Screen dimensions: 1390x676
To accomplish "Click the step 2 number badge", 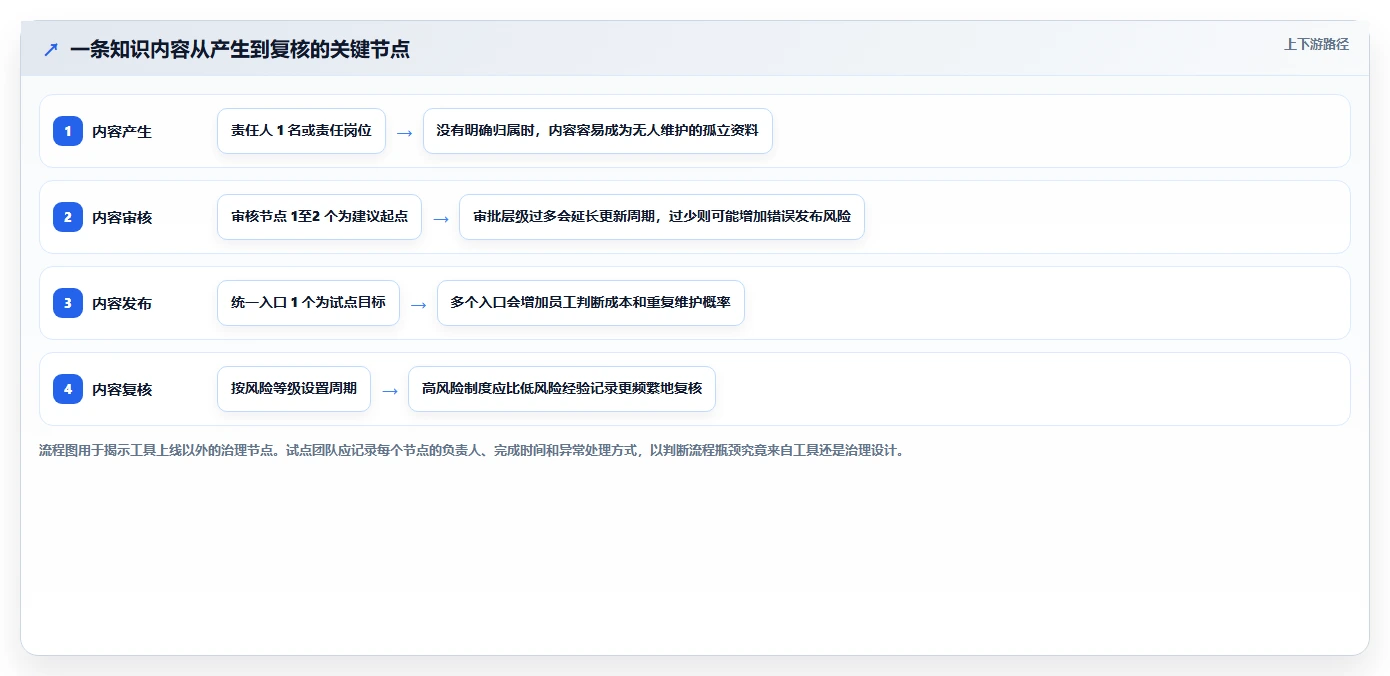I will click(68, 217).
